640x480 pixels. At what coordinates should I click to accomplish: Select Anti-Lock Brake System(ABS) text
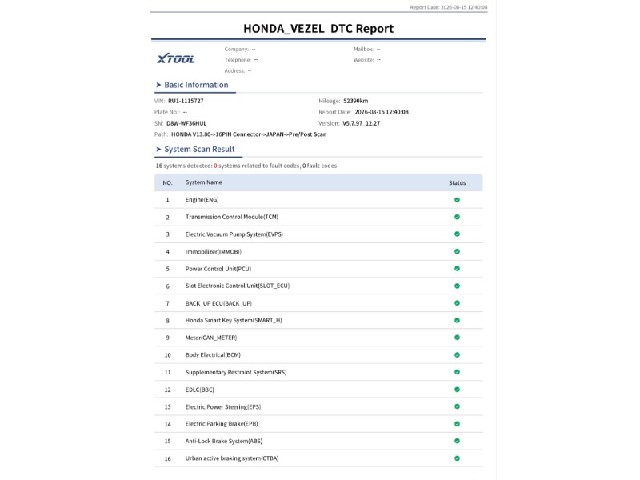[x=224, y=441]
